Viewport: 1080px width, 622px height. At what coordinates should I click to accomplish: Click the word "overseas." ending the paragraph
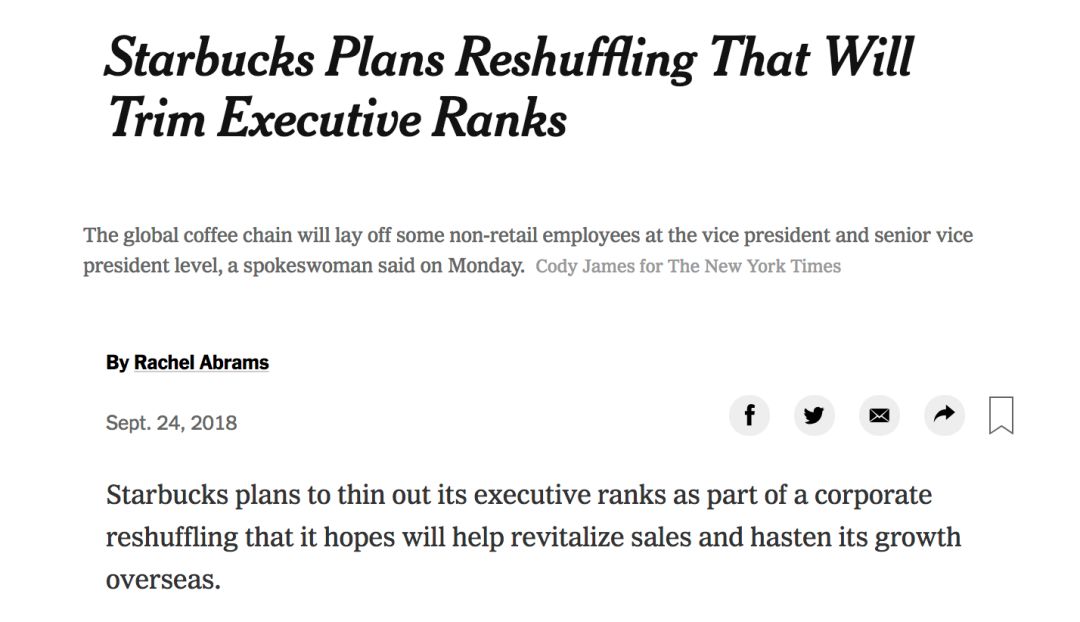click(163, 580)
